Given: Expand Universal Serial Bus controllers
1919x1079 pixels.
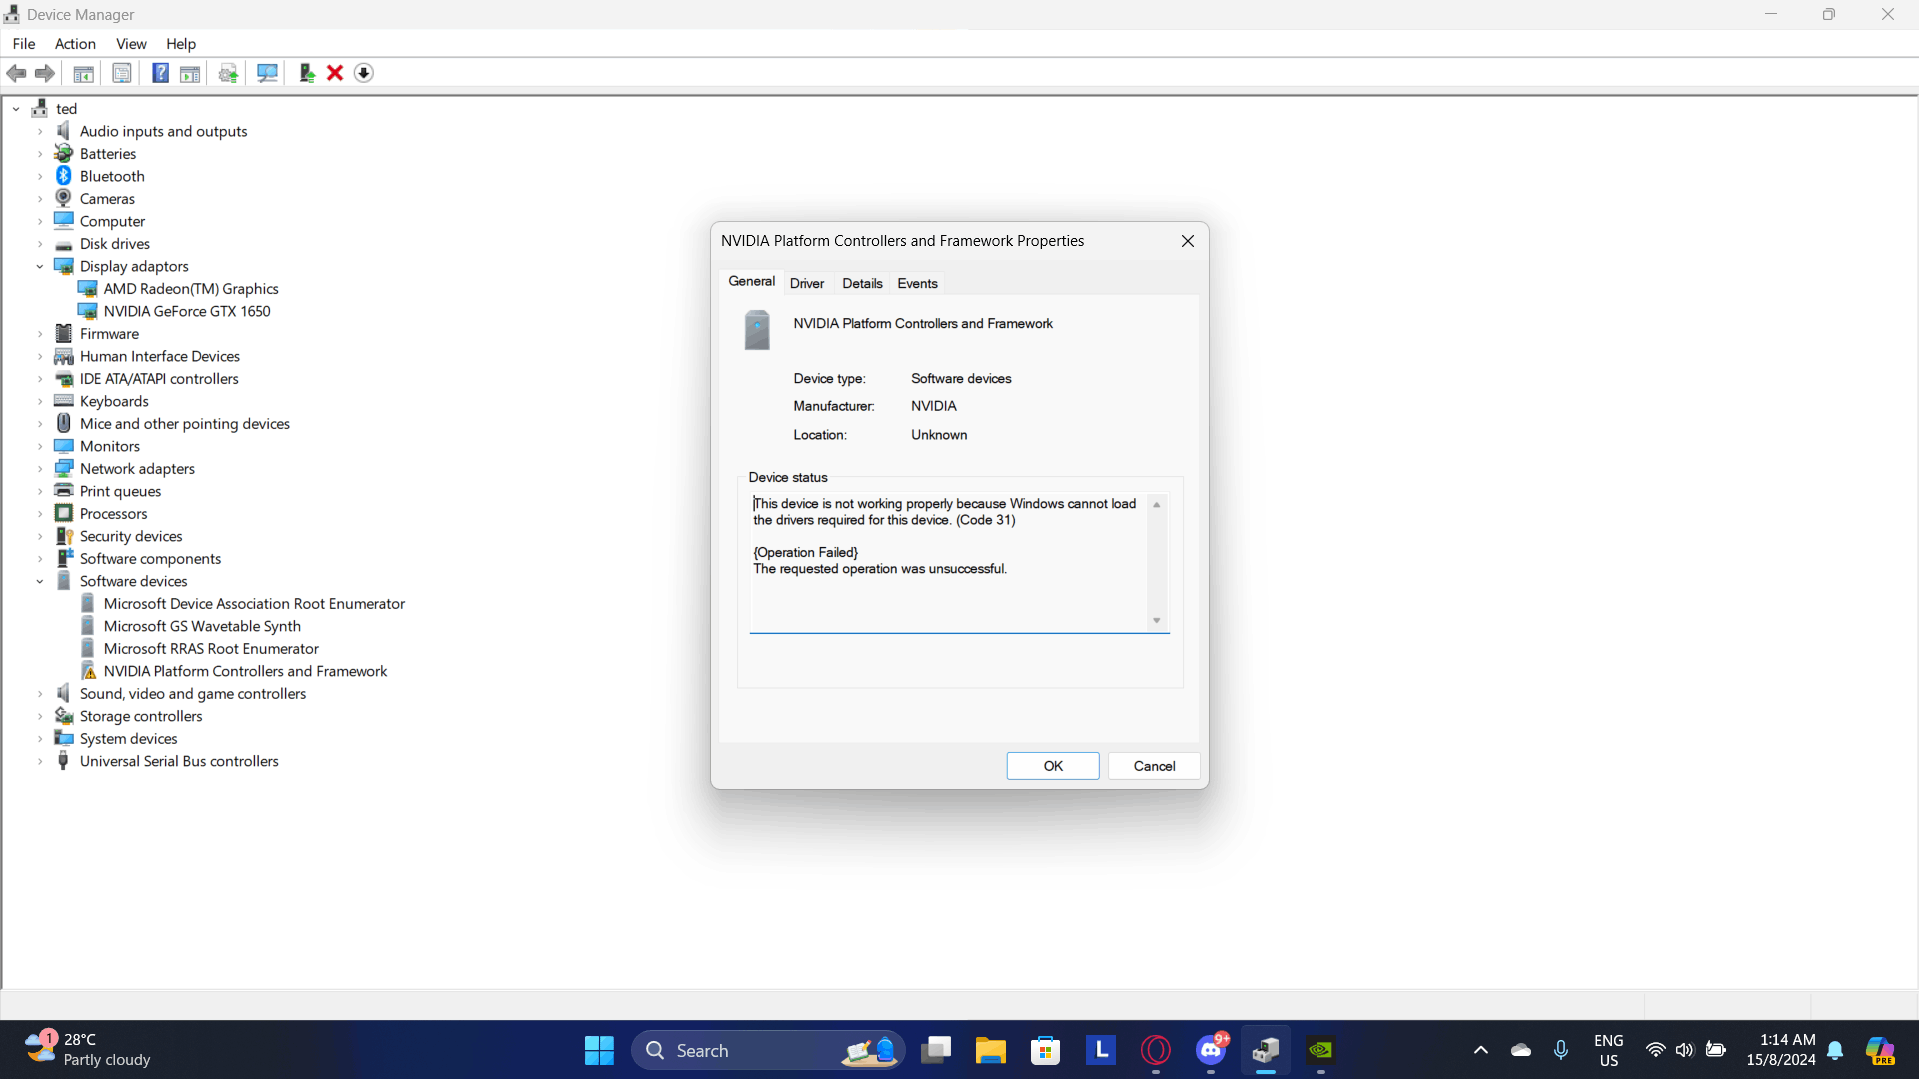Looking at the screenshot, I should (x=40, y=762).
